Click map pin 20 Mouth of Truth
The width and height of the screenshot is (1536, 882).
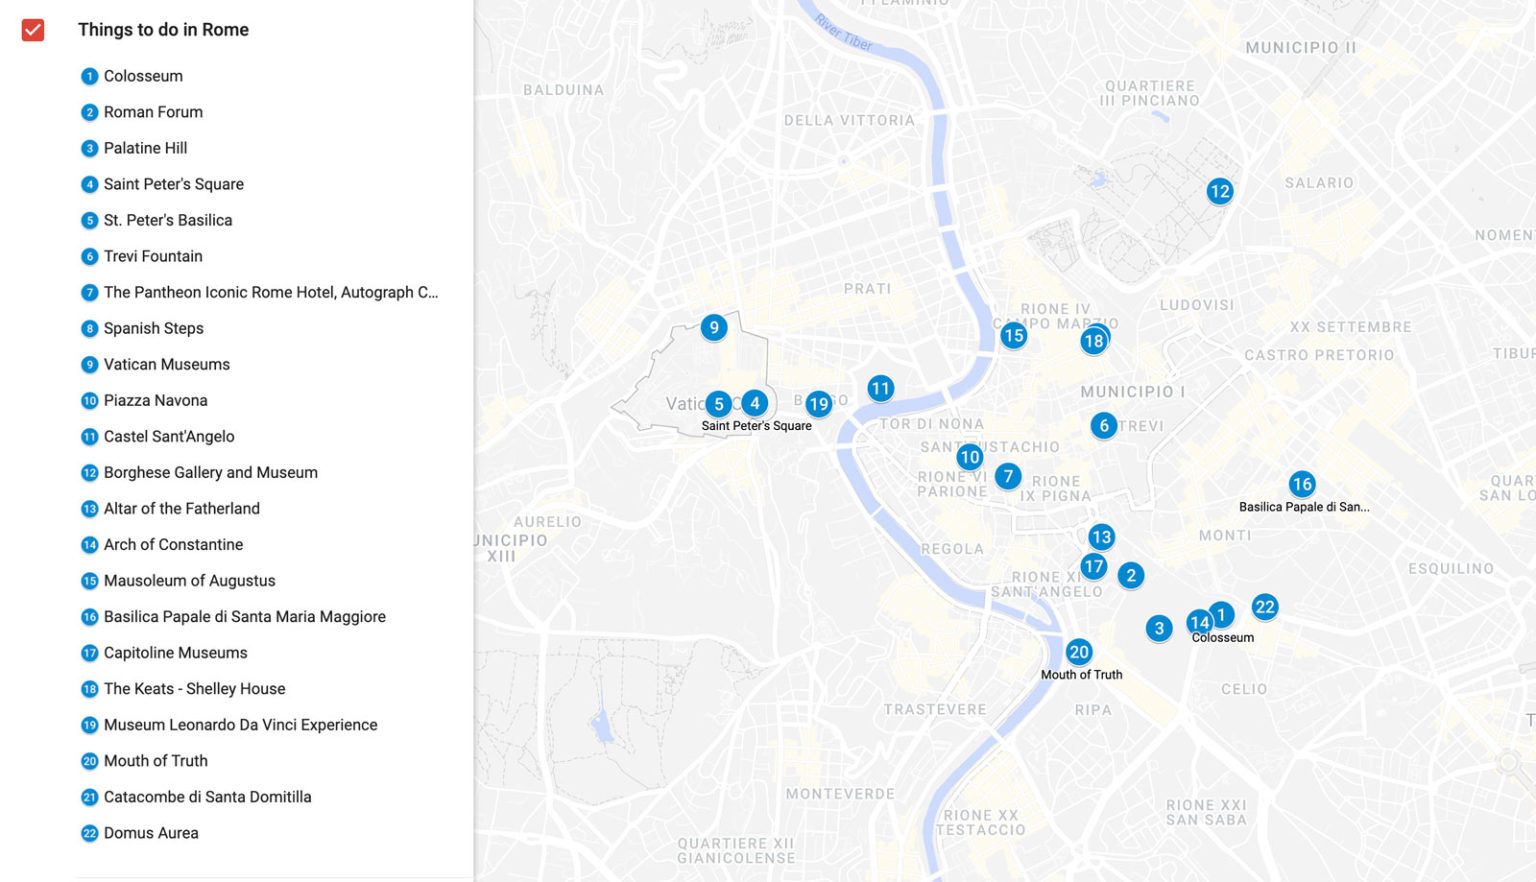click(1078, 653)
